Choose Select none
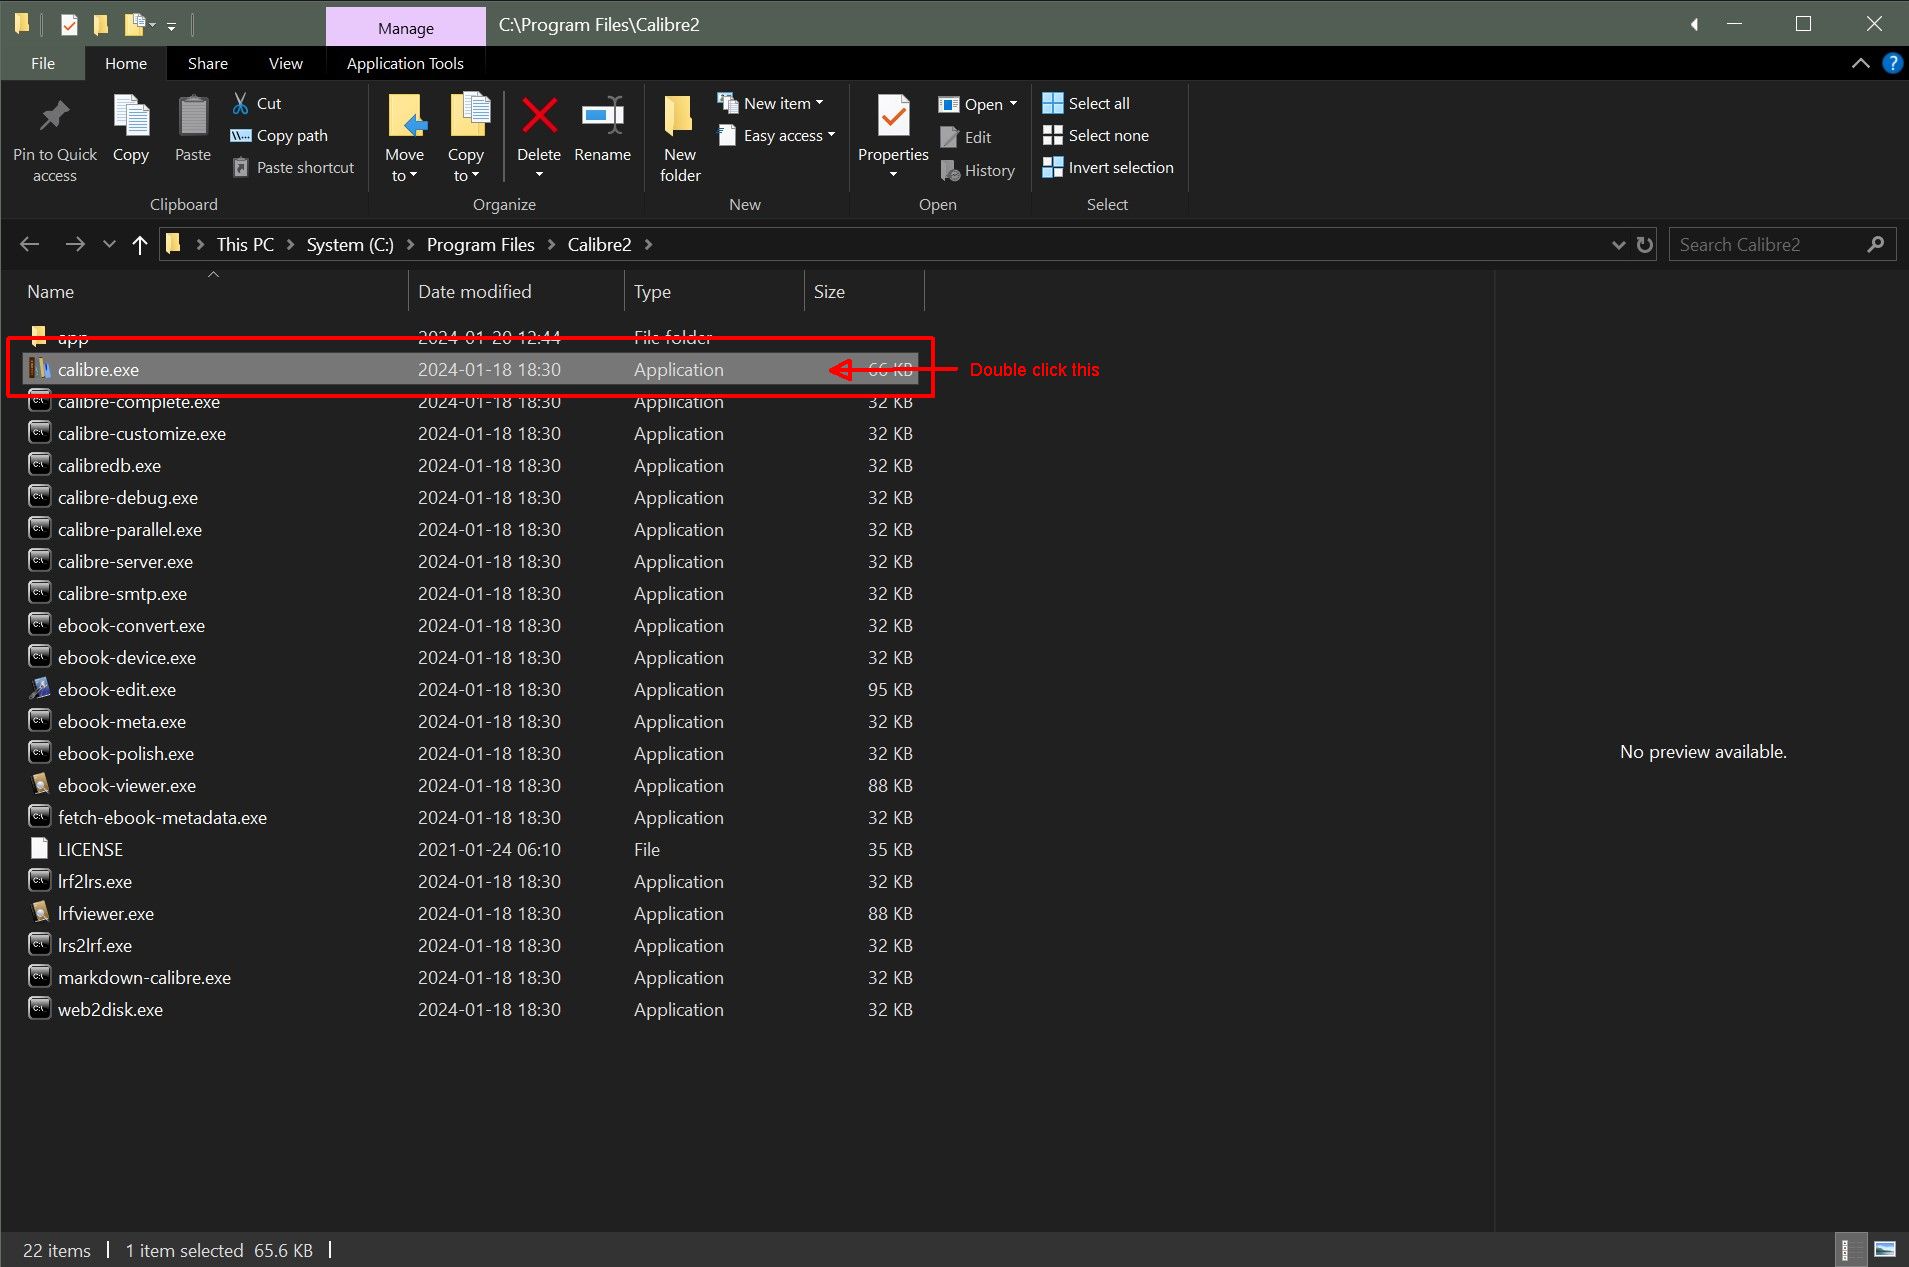 (x=1096, y=135)
